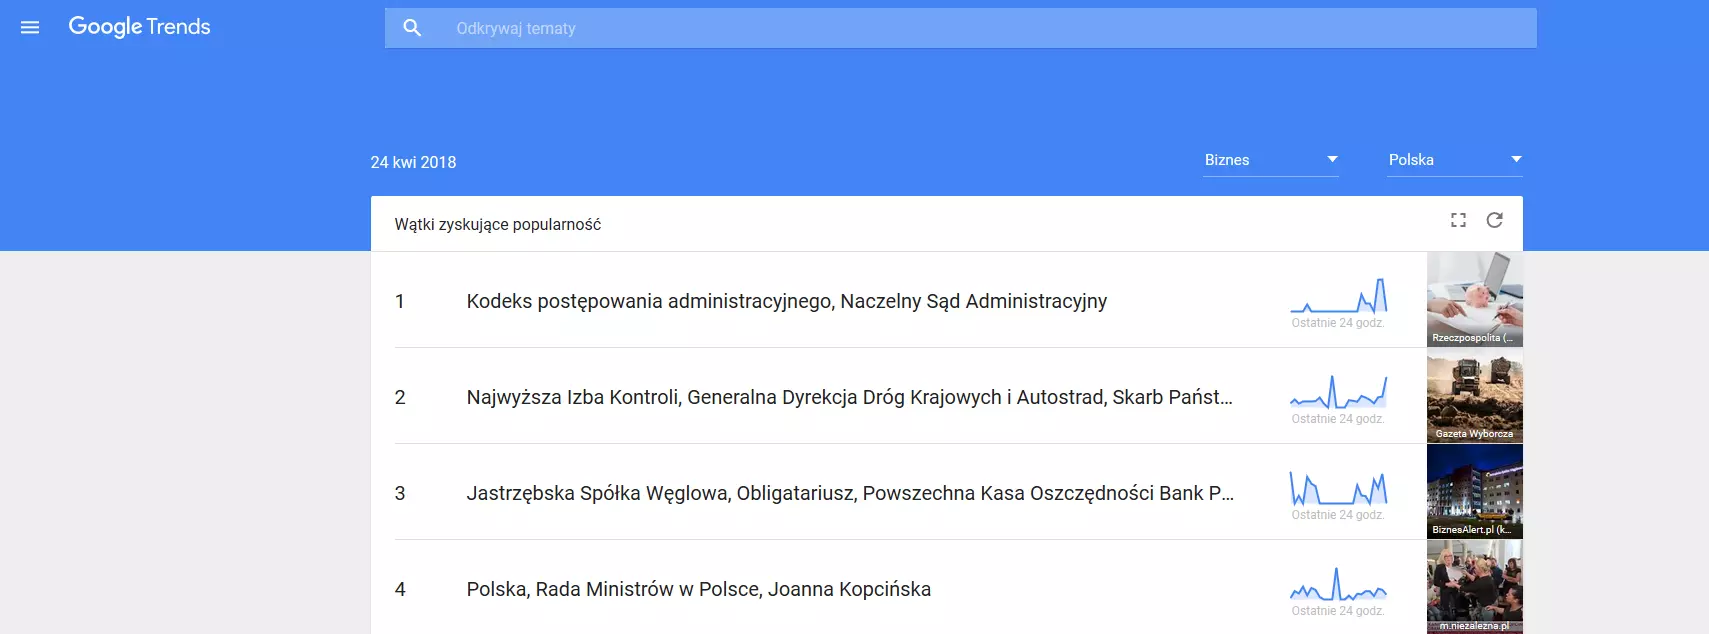The image size is (1709, 634).
Task: Enter fullscreen view of trending stories
Action: click(x=1458, y=220)
